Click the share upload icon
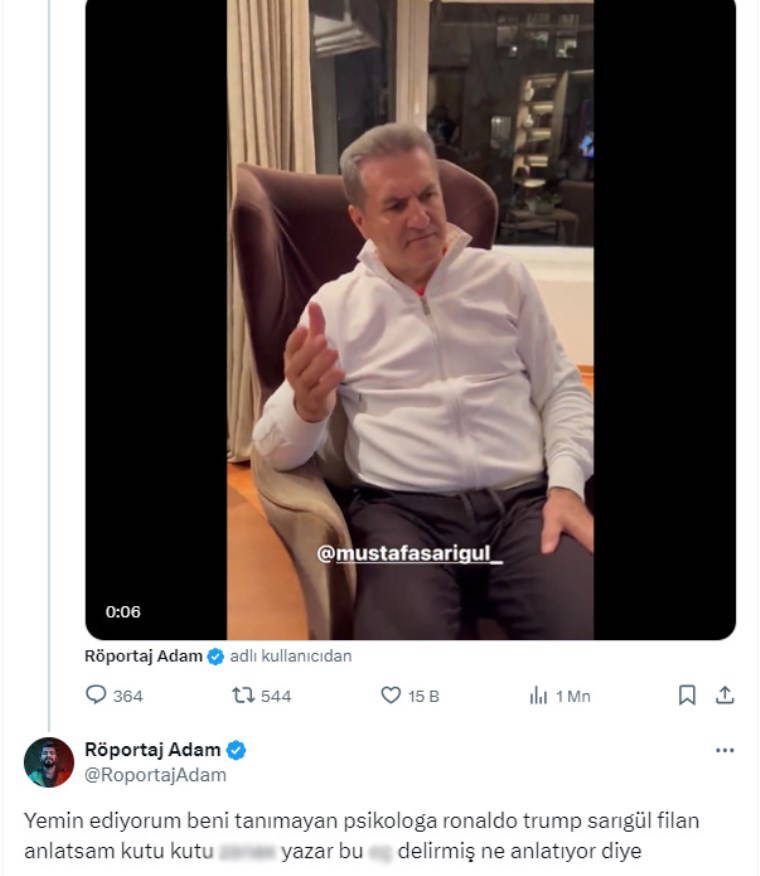The height and width of the screenshot is (876, 760). pyautogui.click(x=726, y=695)
